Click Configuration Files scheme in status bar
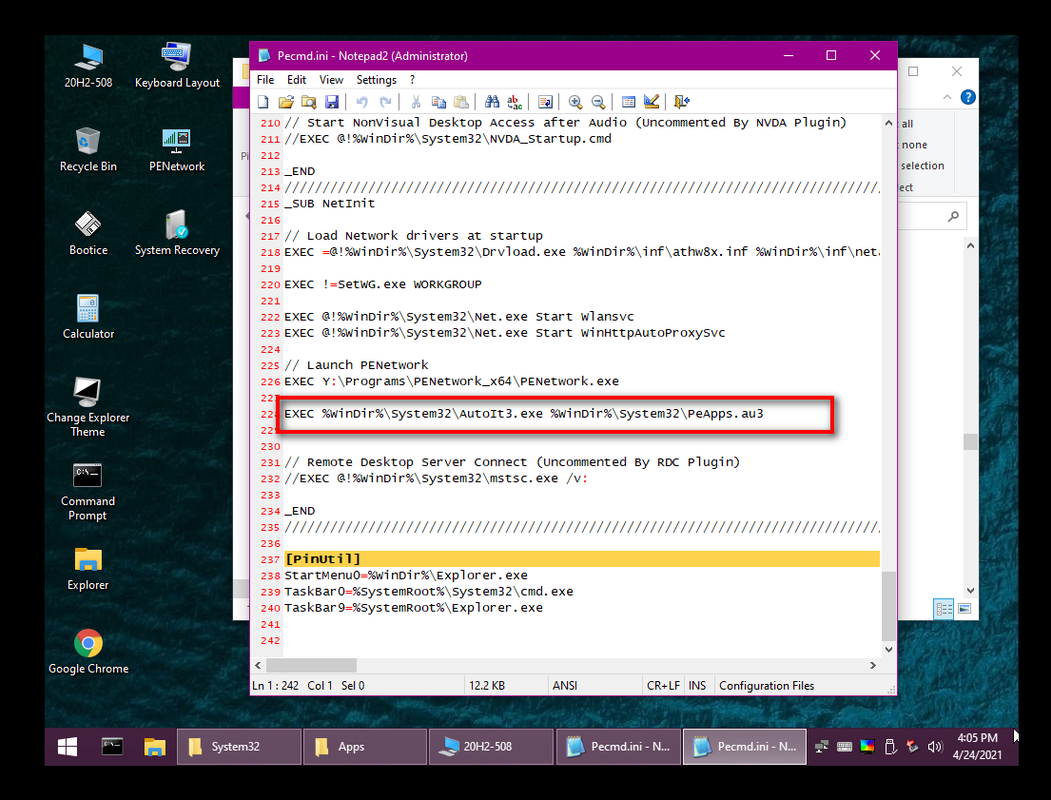The image size is (1051, 800). click(767, 685)
